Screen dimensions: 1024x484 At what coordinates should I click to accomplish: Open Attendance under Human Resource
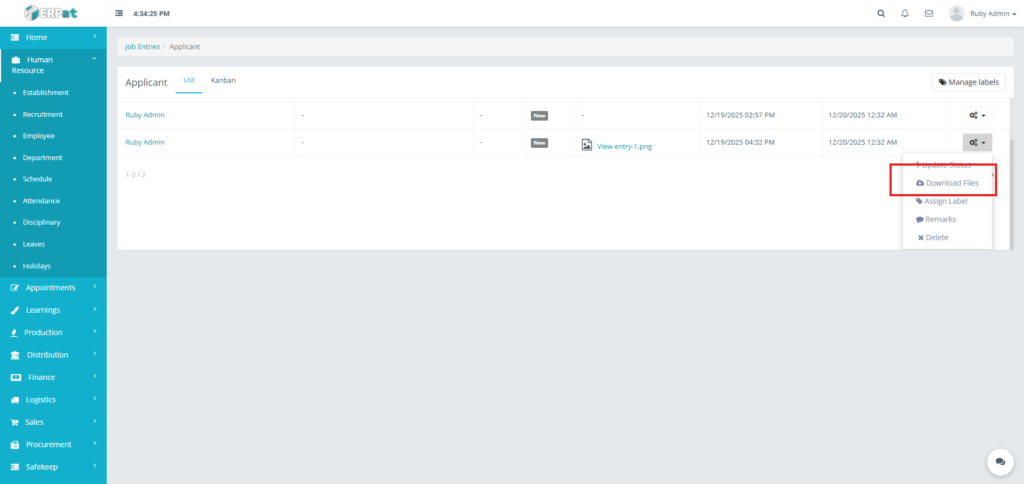[41, 201]
